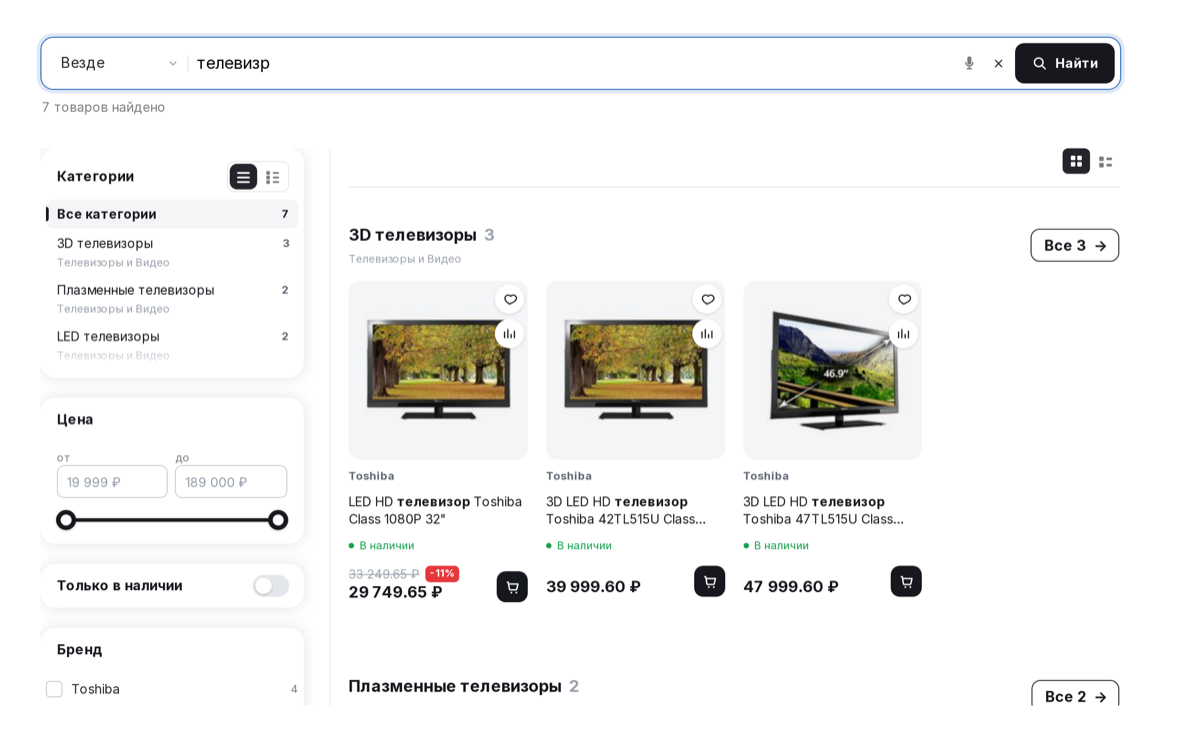Click the Найти search button
The height and width of the screenshot is (746, 1200).
pyautogui.click(x=1064, y=63)
